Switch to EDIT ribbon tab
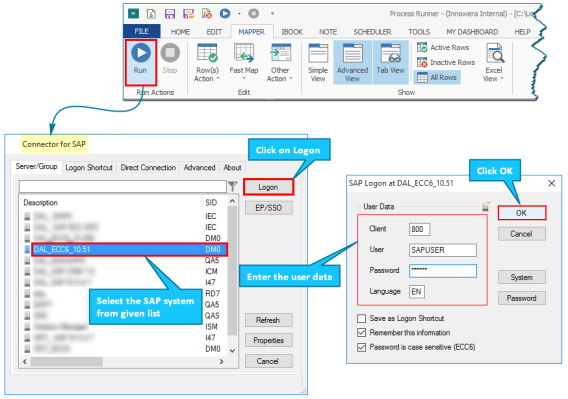Screen dimensions: 568x399 214,32
